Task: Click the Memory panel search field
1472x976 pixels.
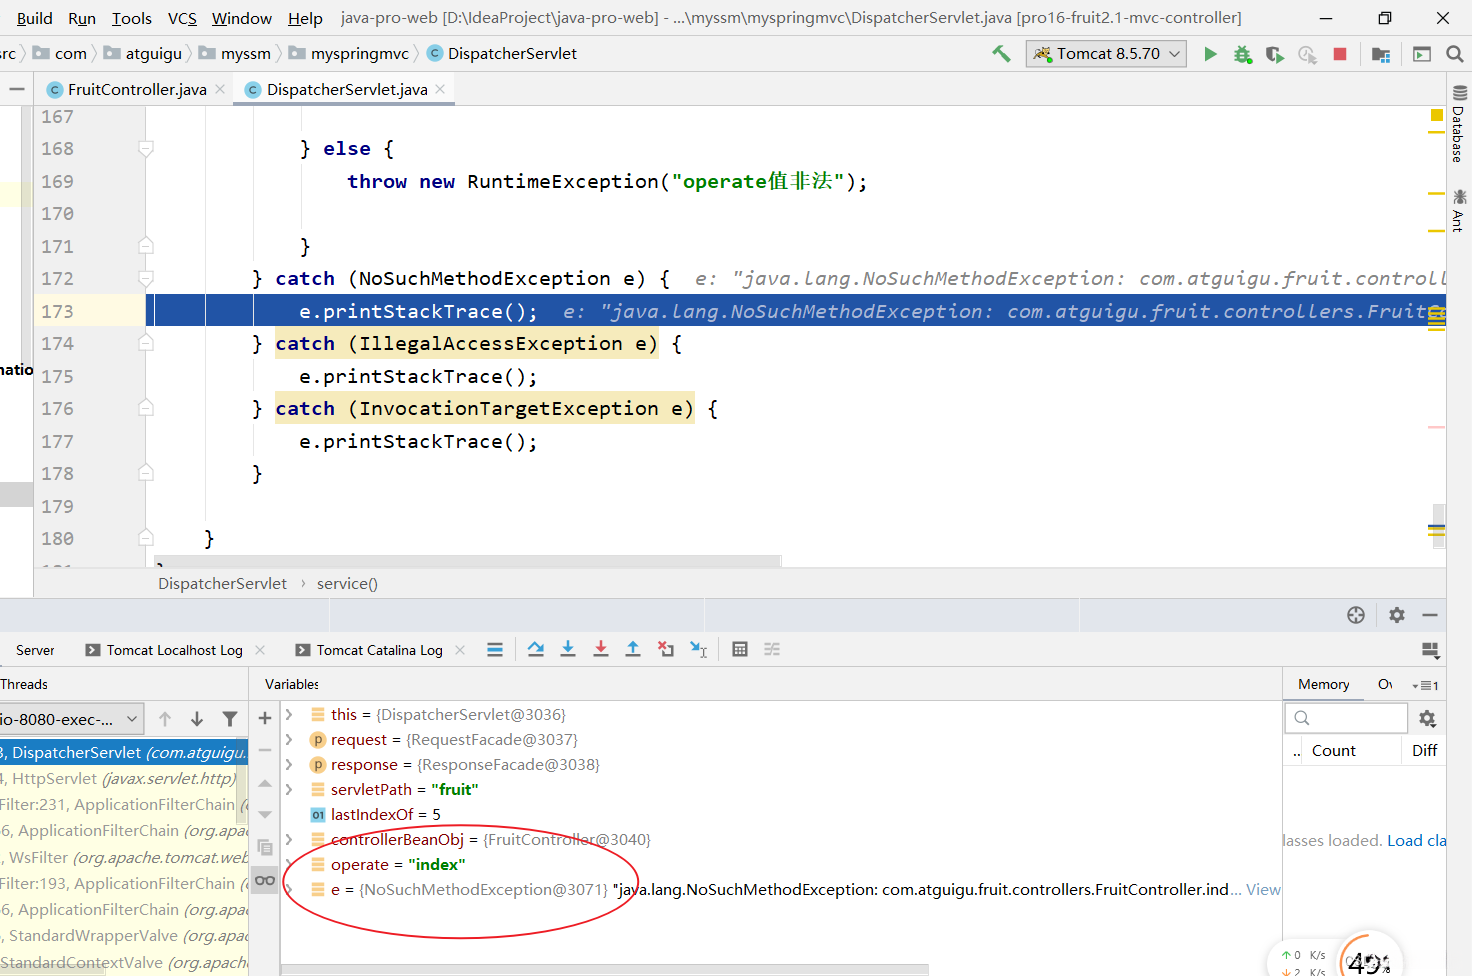Action: 1346,718
